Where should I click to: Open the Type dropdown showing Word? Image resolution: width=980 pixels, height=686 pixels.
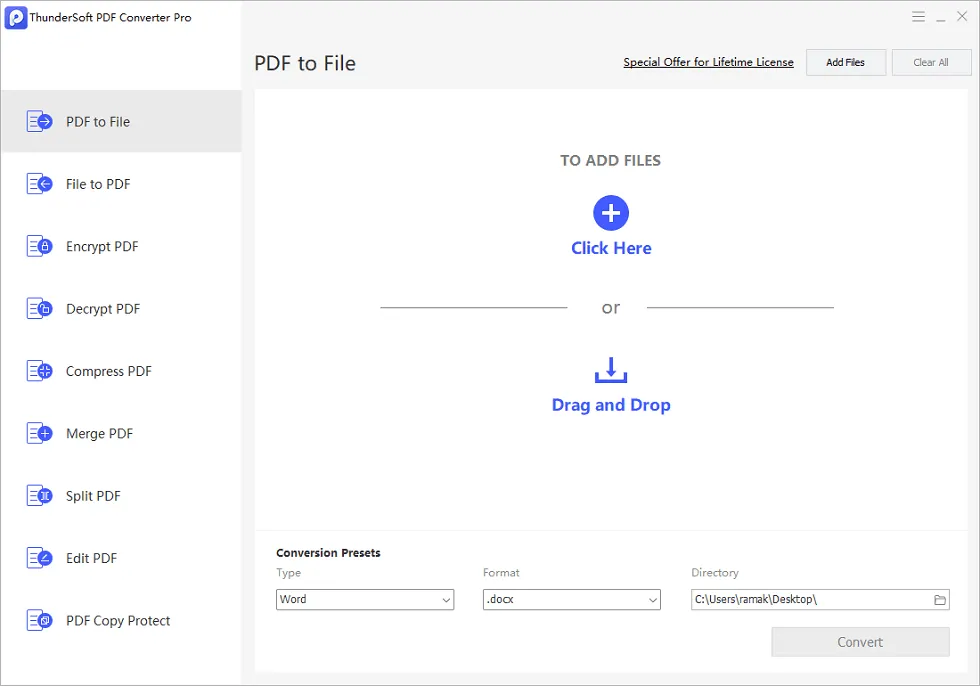pyautogui.click(x=365, y=599)
